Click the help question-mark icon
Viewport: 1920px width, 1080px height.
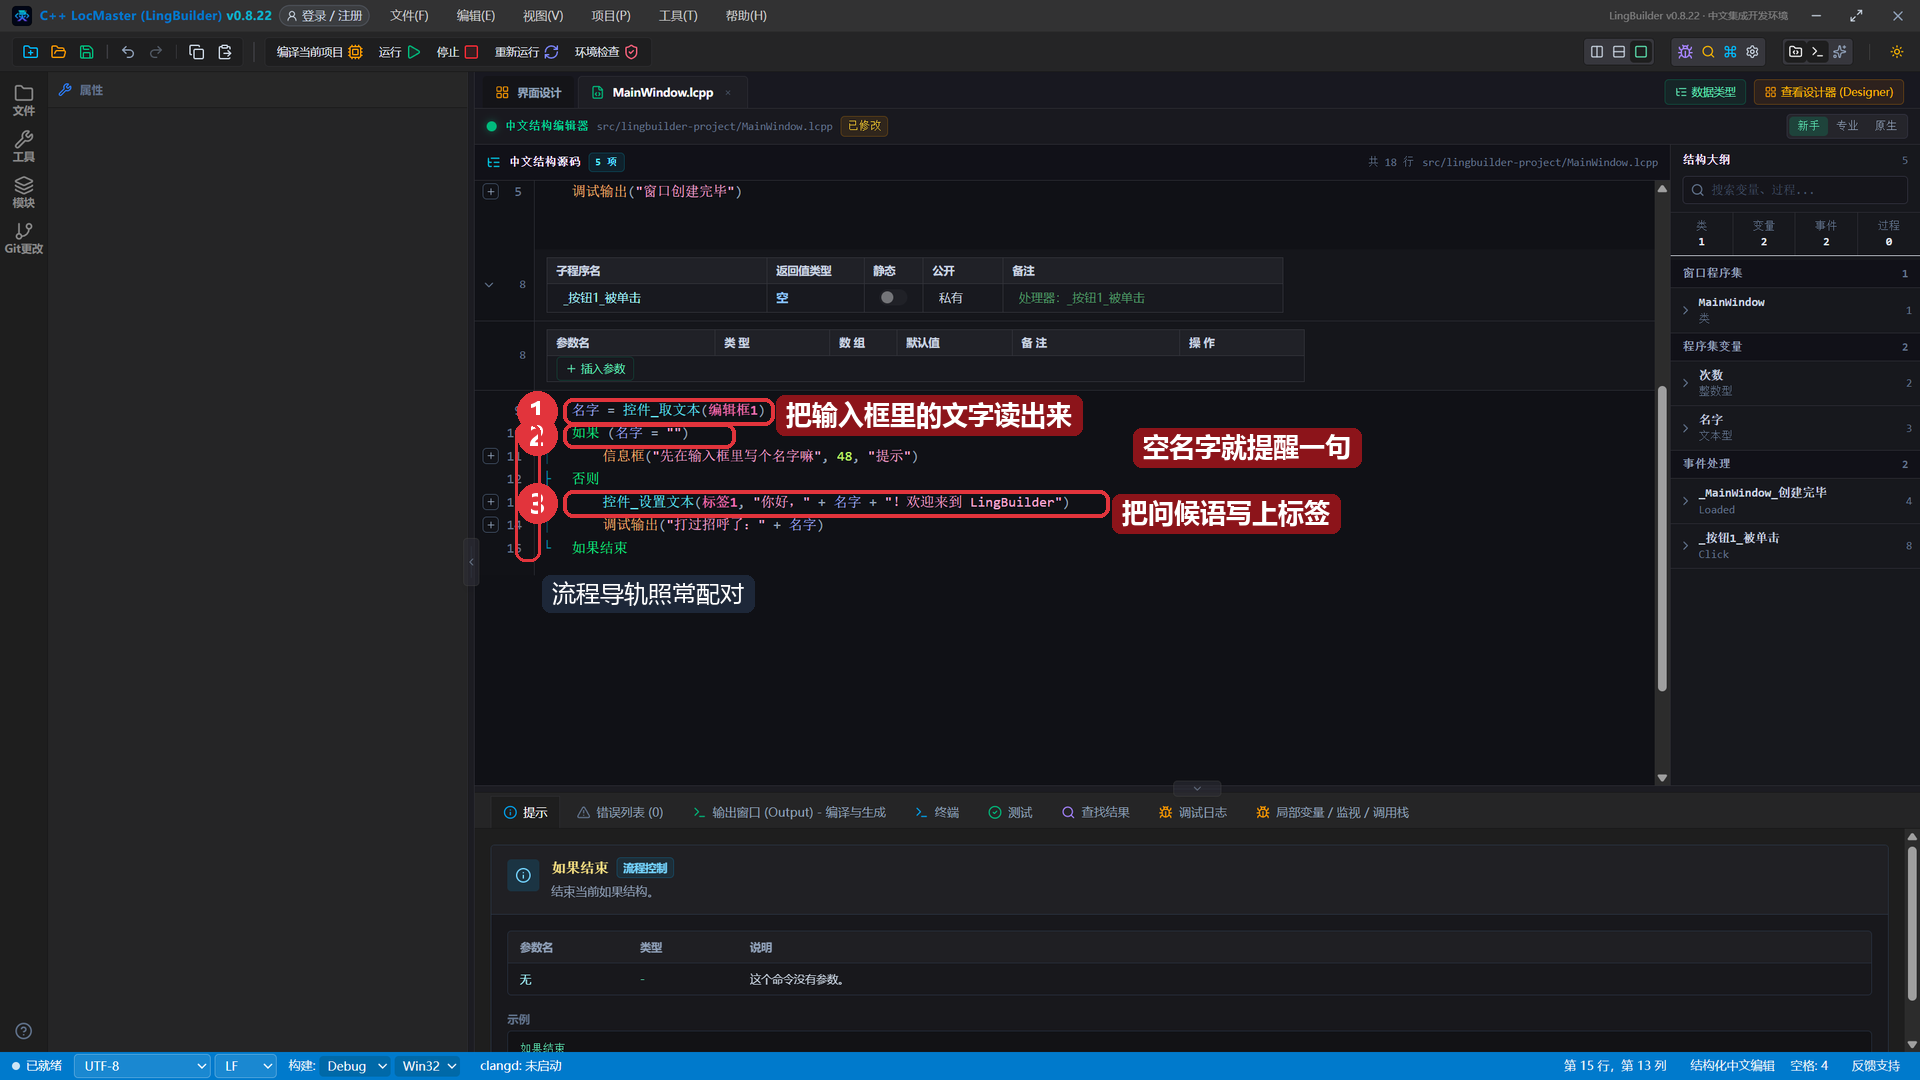pyautogui.click(x=23, y=1031)
